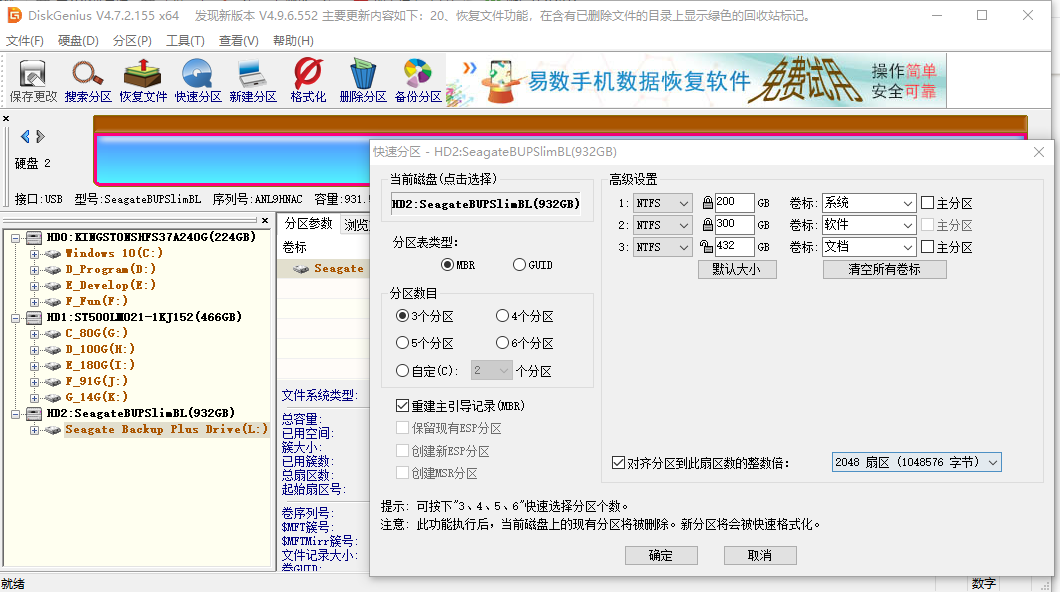Open the 系统 volume label dropdown
Image resolution: width=1060 pixels, height=592 pixels.
(869, 203)
